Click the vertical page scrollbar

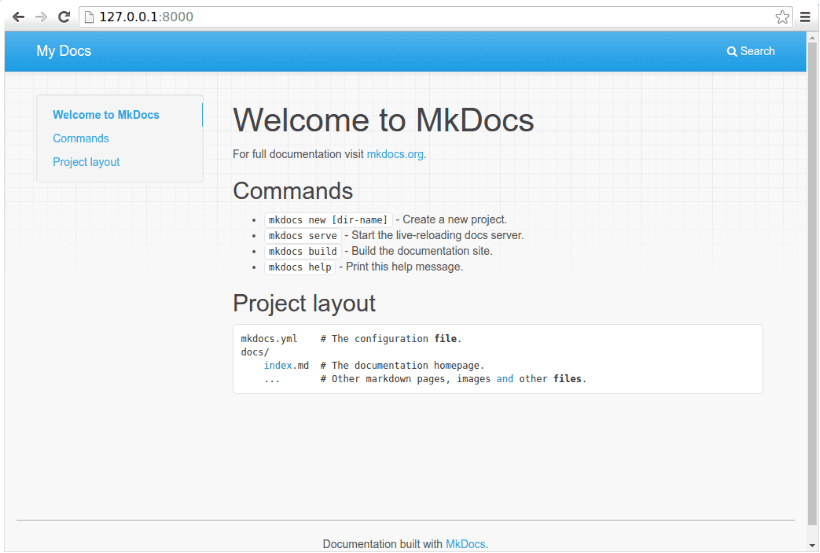tap(812, 300)
